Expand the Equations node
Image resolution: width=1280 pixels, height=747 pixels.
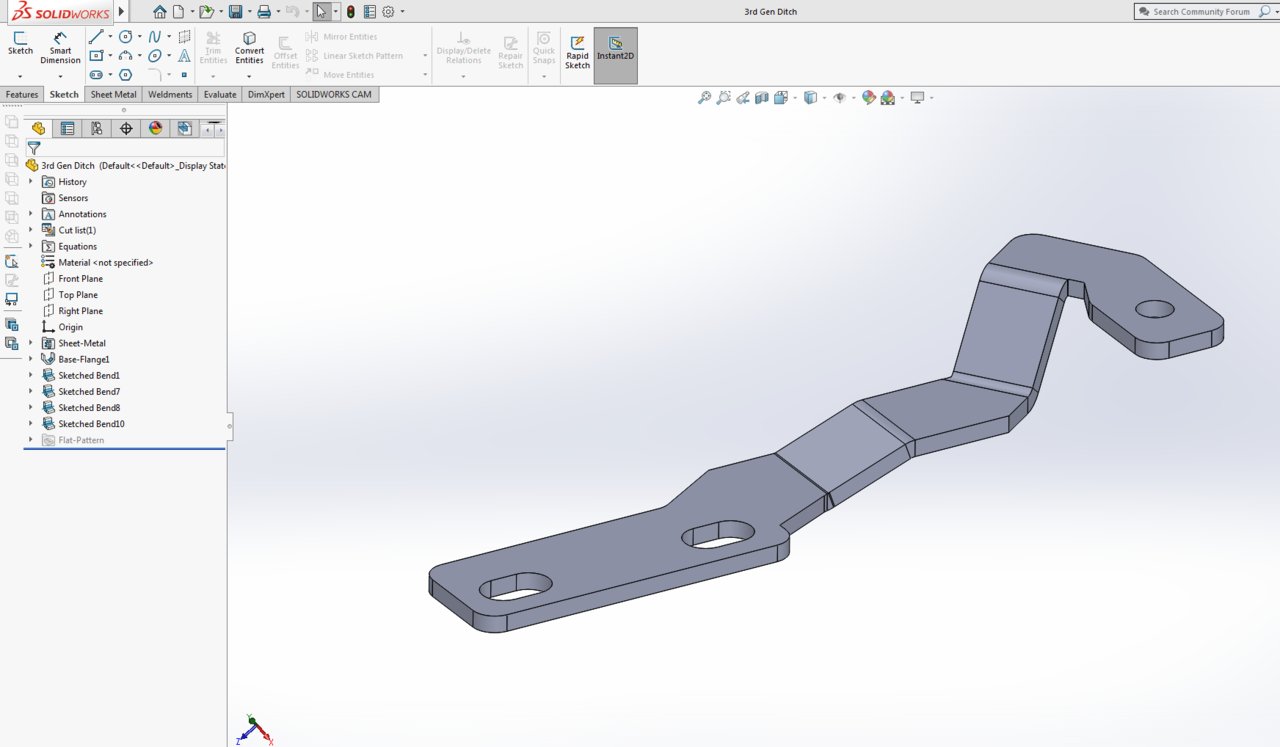tap(31, 245)
